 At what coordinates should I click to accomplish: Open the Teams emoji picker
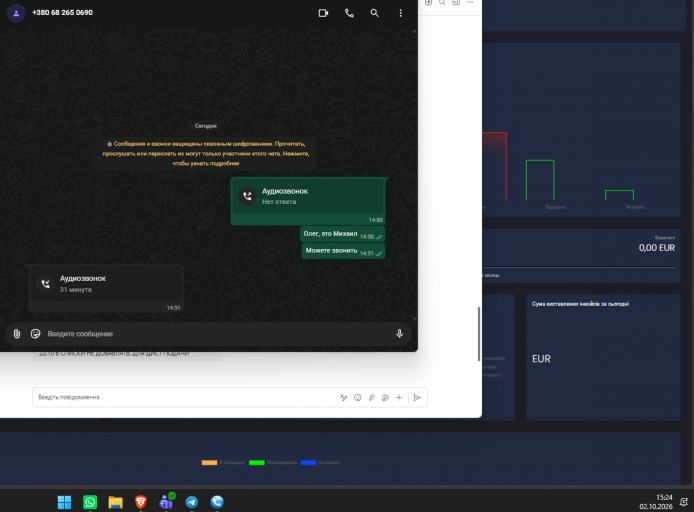[358, 397]
